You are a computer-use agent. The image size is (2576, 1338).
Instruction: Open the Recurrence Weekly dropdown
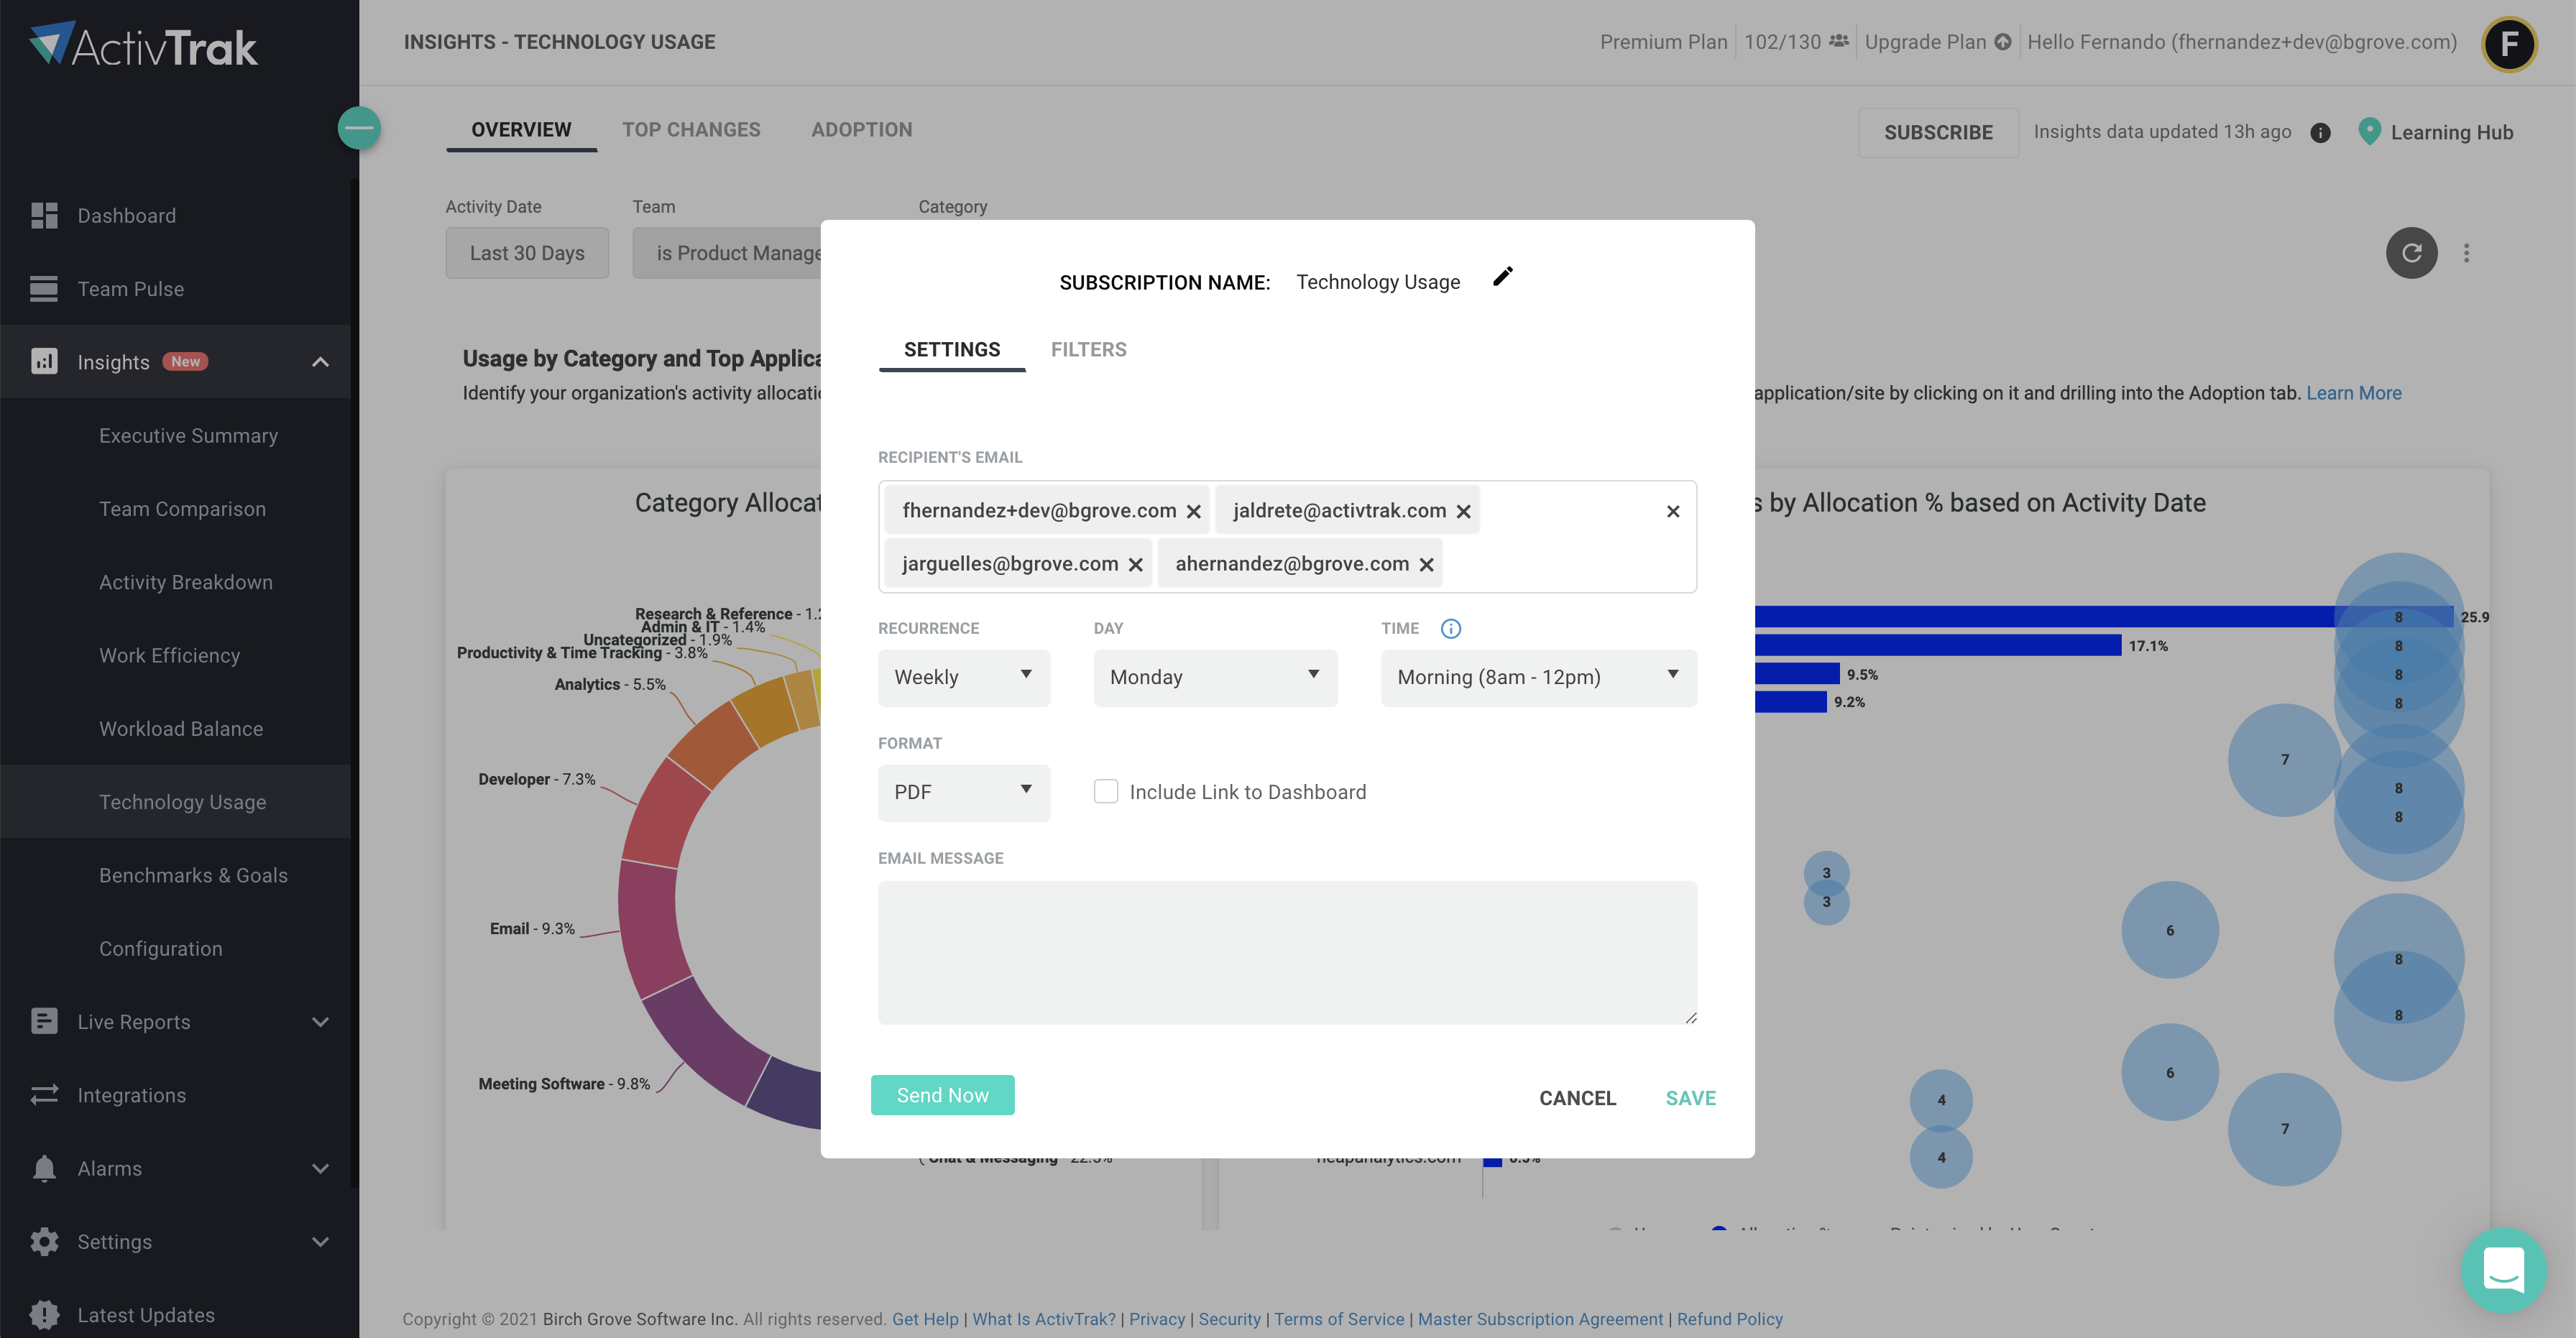[x=964, y=678]
